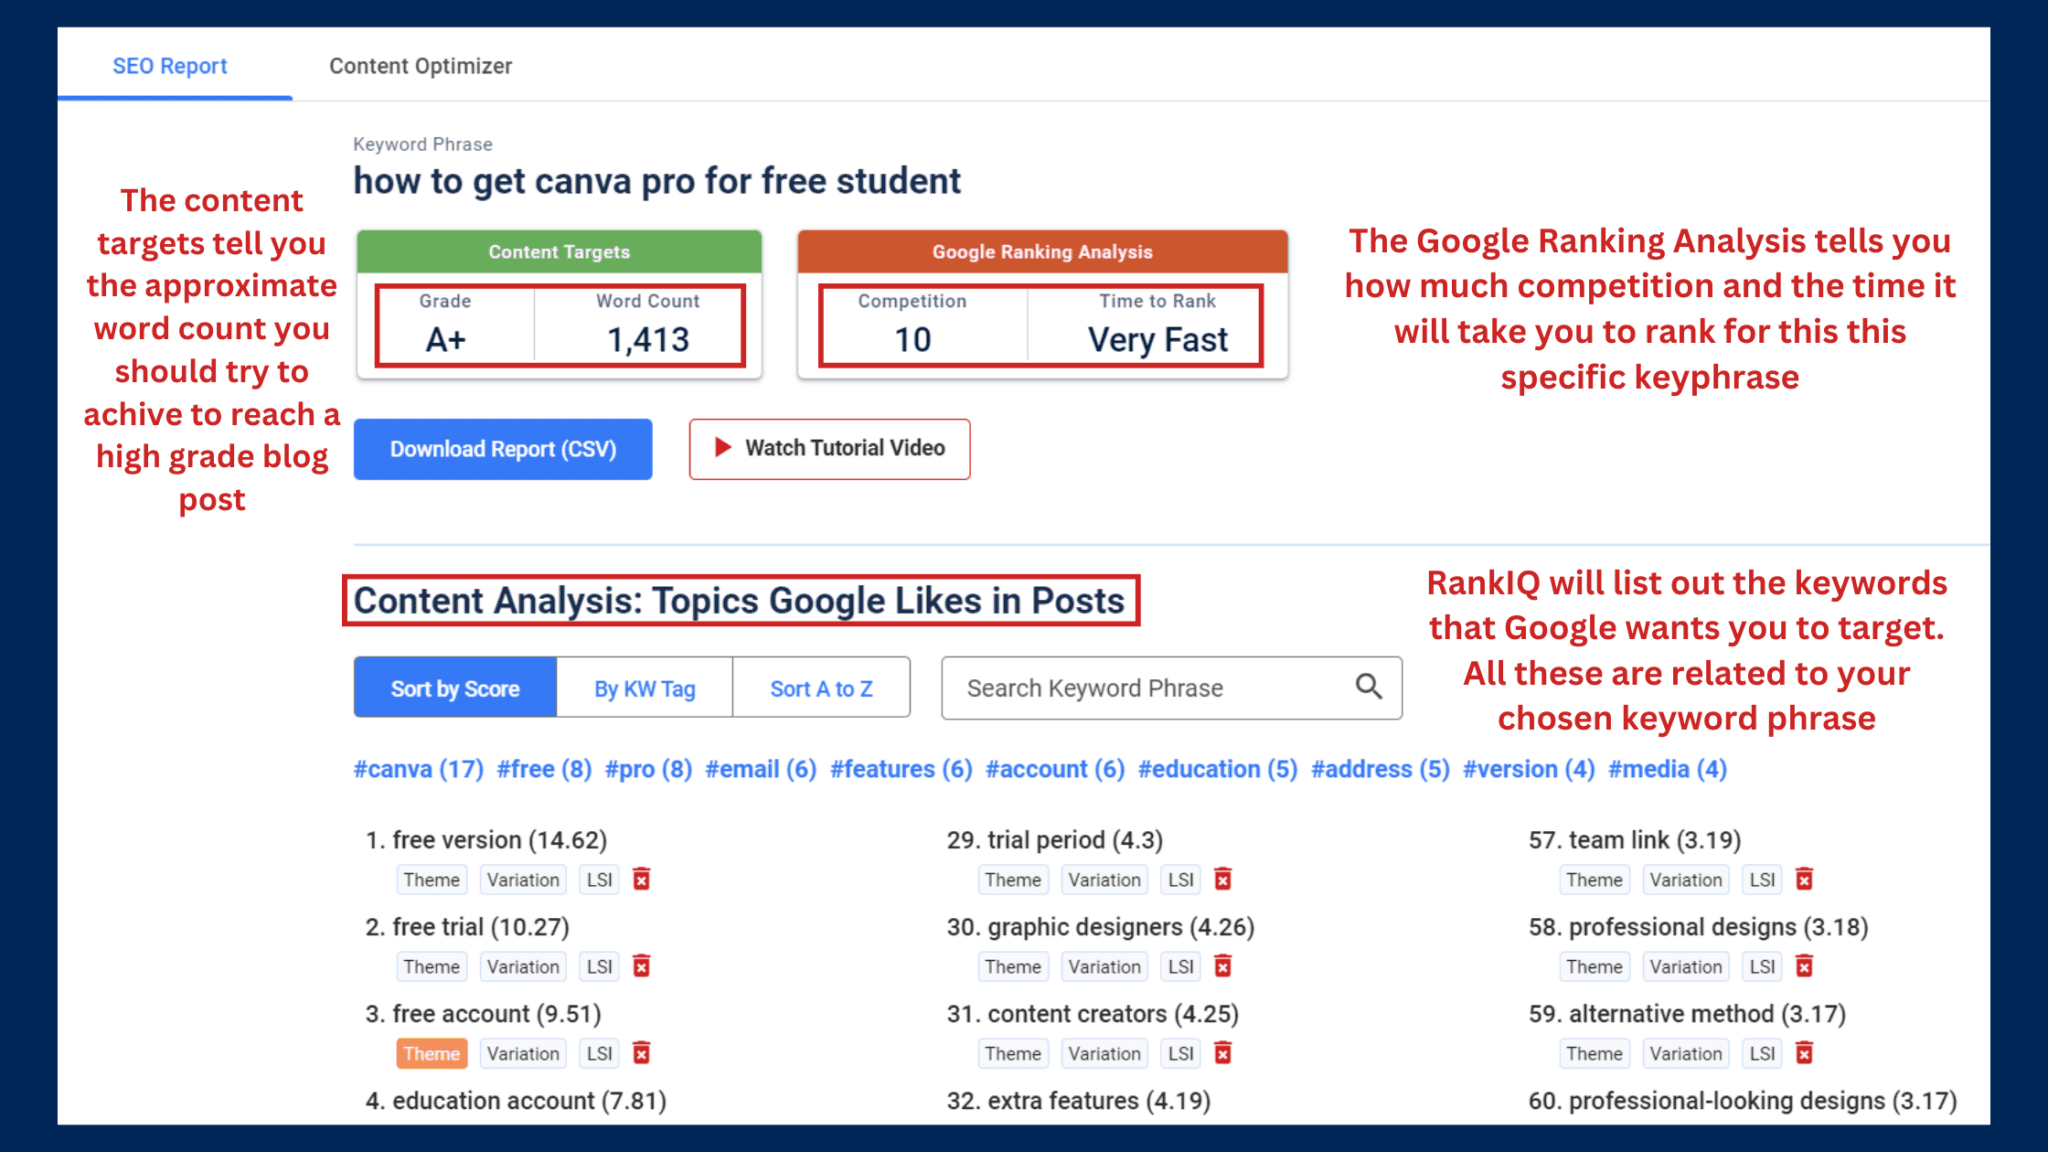Image resolution: width=2048 pixels, height=1152 pixels.
Task: Filter by #pro (8) tag
Action: click(648, 769)
